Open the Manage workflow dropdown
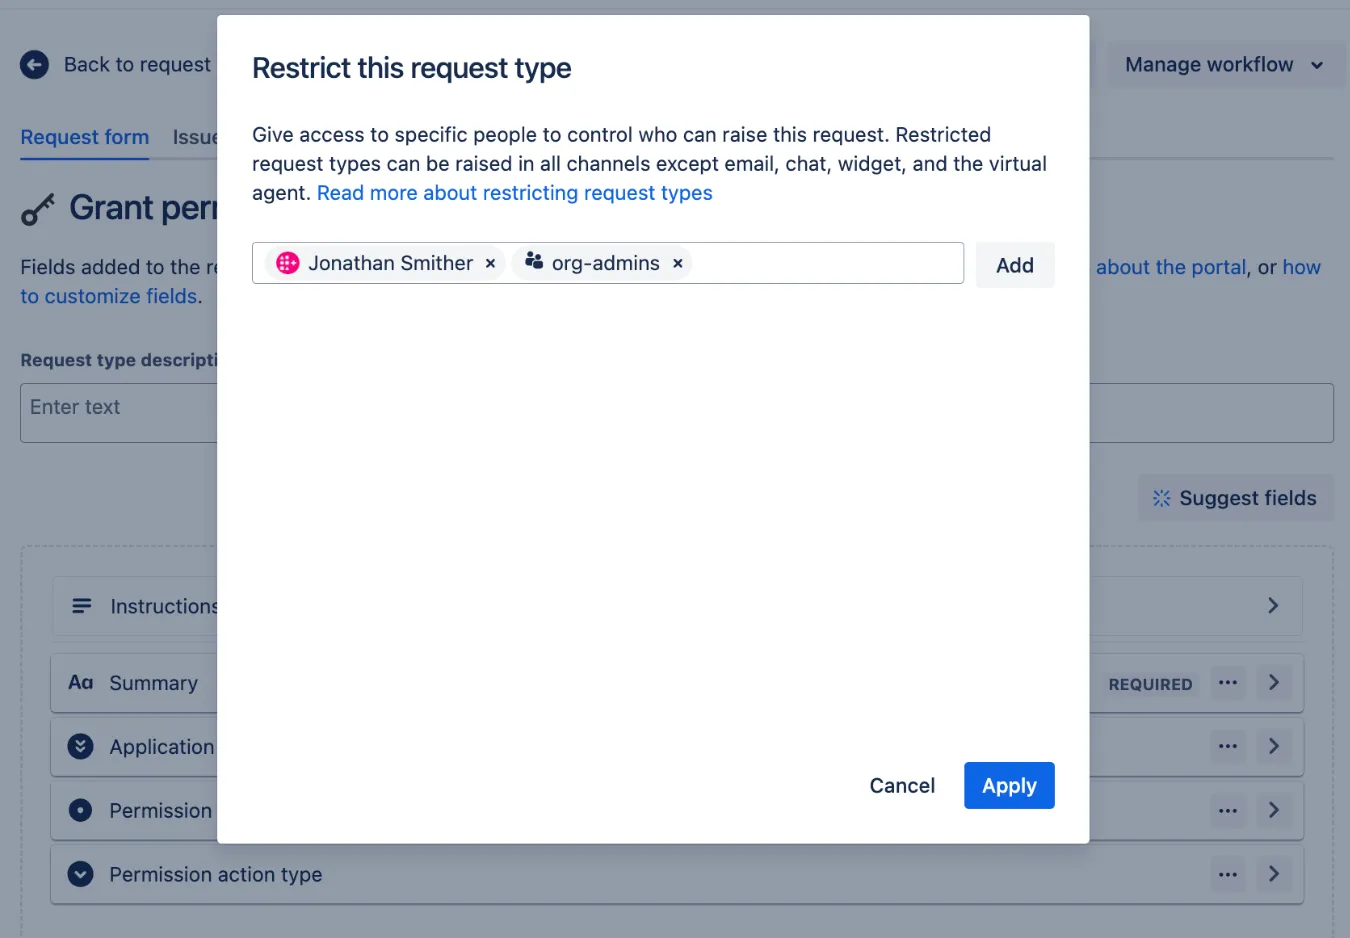 pos(1224,64)
